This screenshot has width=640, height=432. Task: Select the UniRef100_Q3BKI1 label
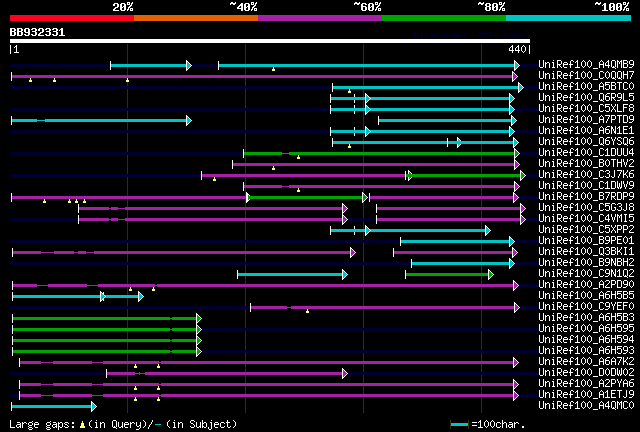586,252
